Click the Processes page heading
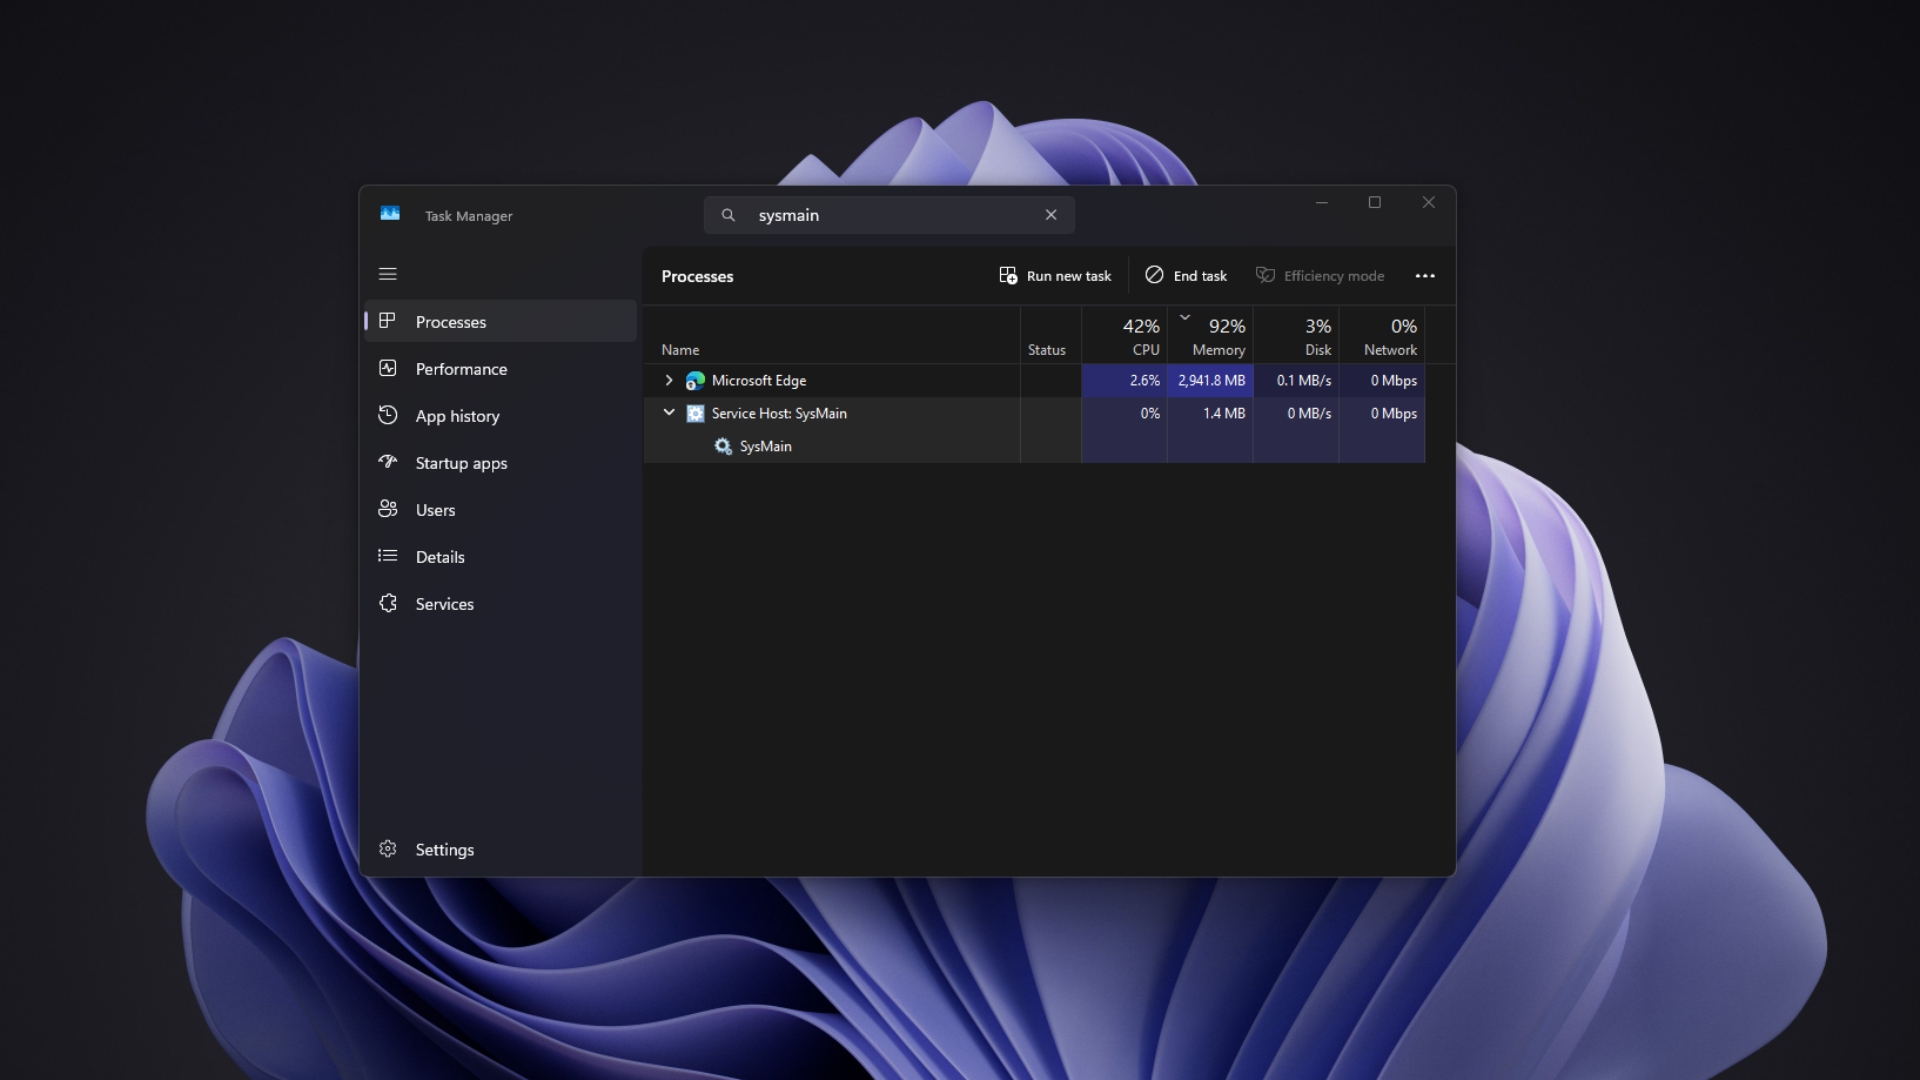 697,277
